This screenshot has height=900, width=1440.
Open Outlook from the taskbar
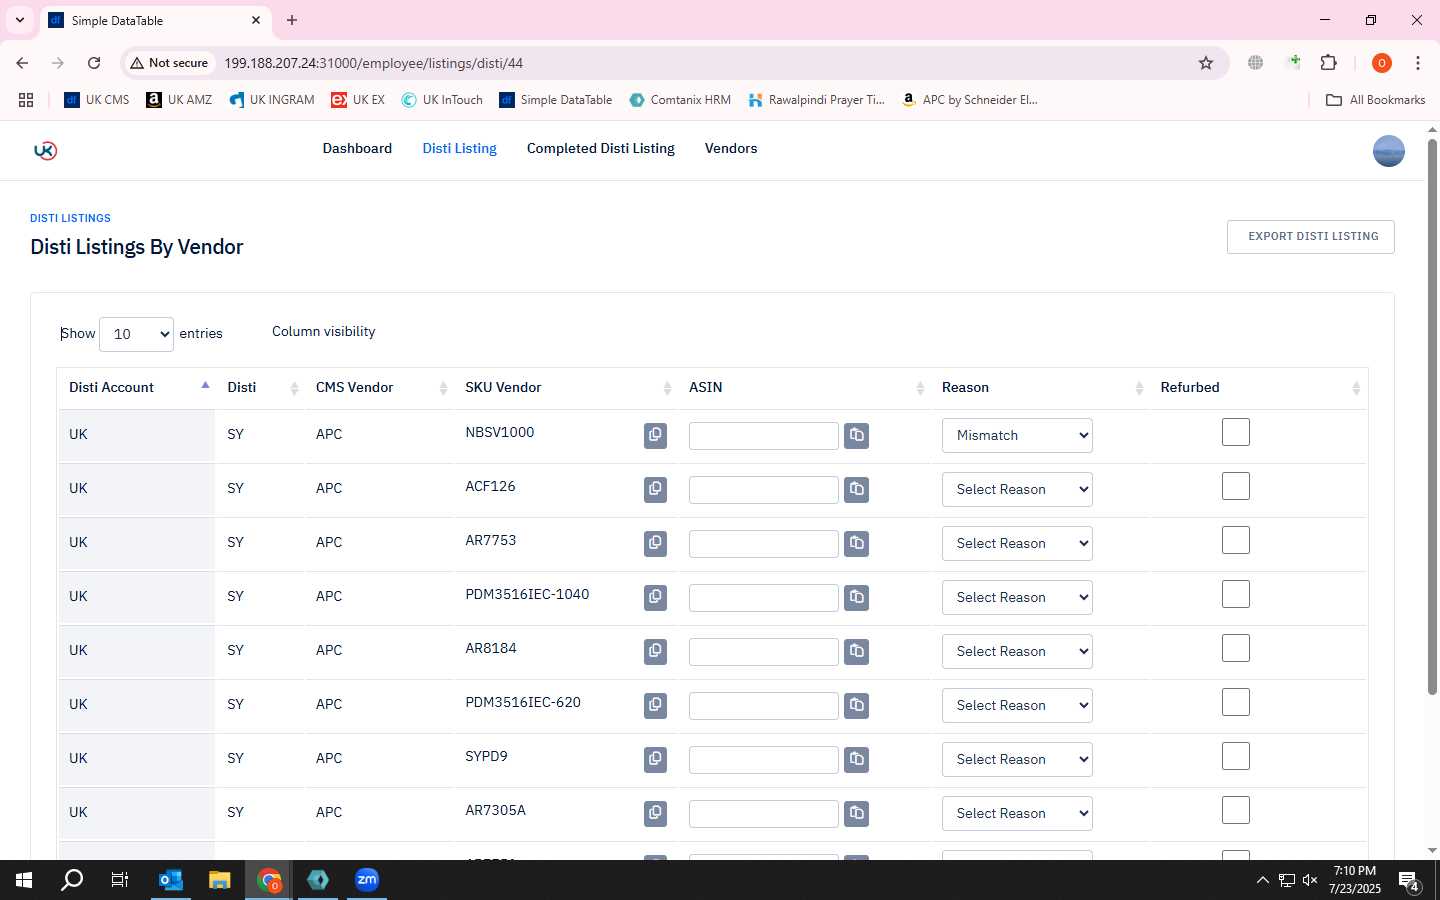coord(171,880)
